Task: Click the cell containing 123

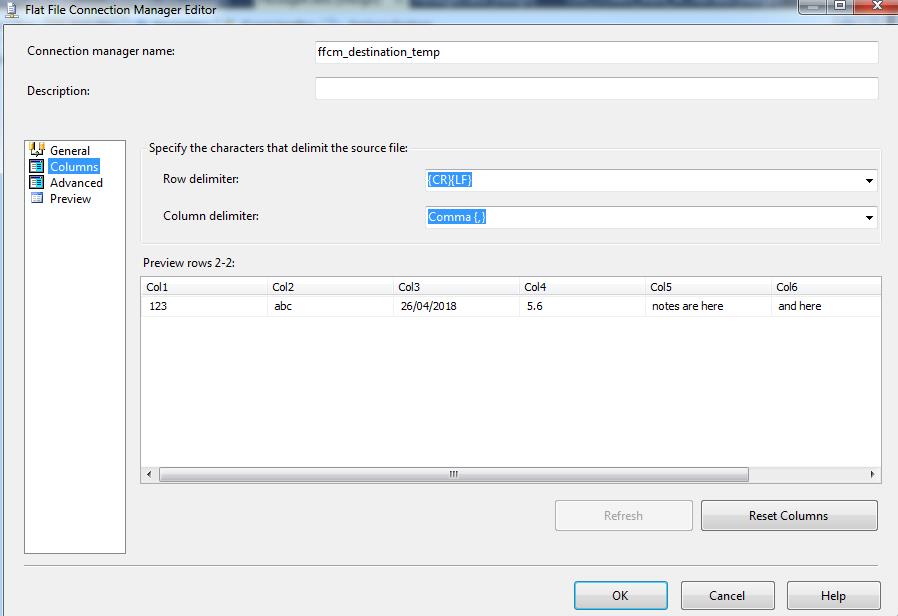Action: (x=204, y=306)
